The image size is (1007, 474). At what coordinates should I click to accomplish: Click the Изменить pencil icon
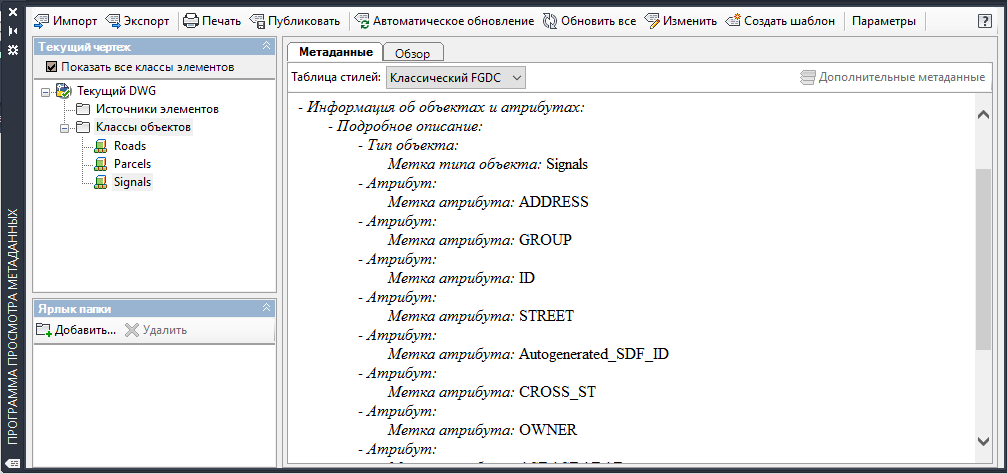coord(652,21)
